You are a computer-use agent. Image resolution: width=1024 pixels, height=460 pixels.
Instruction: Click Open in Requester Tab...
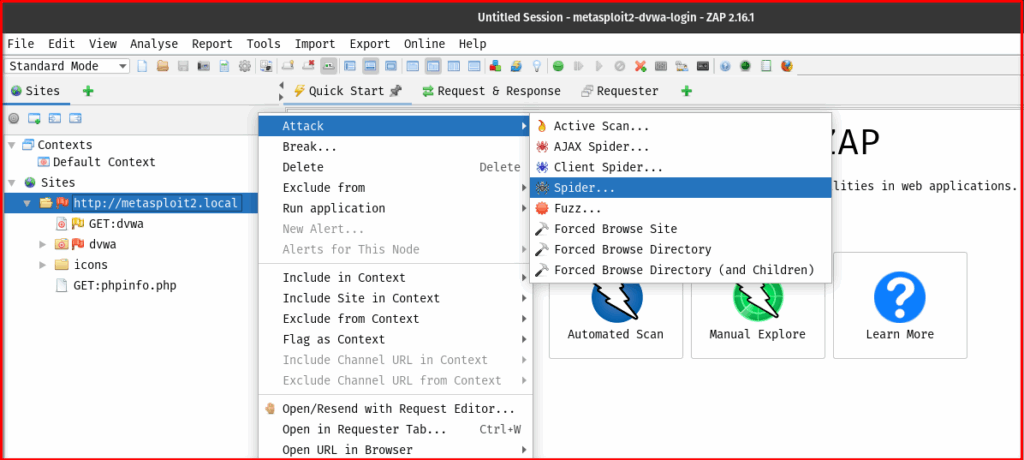pyautogui.click(x=396, y=429)
